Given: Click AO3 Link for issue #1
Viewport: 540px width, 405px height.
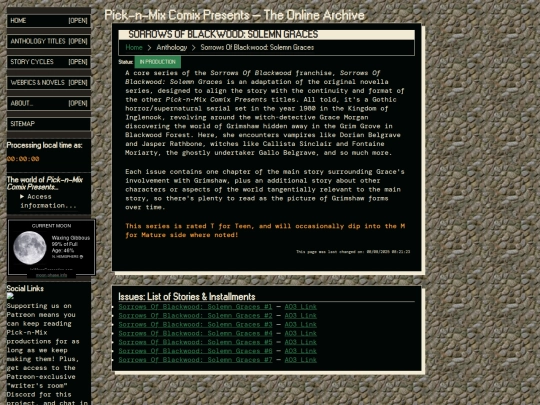Looking at the screenshot, I should (x=301, y=307).
